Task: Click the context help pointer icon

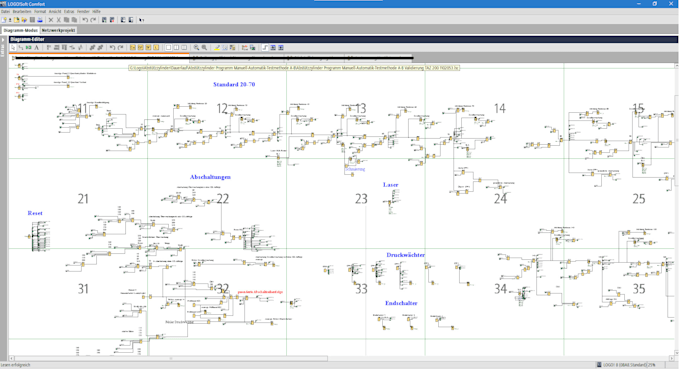Action: (141, 20)
